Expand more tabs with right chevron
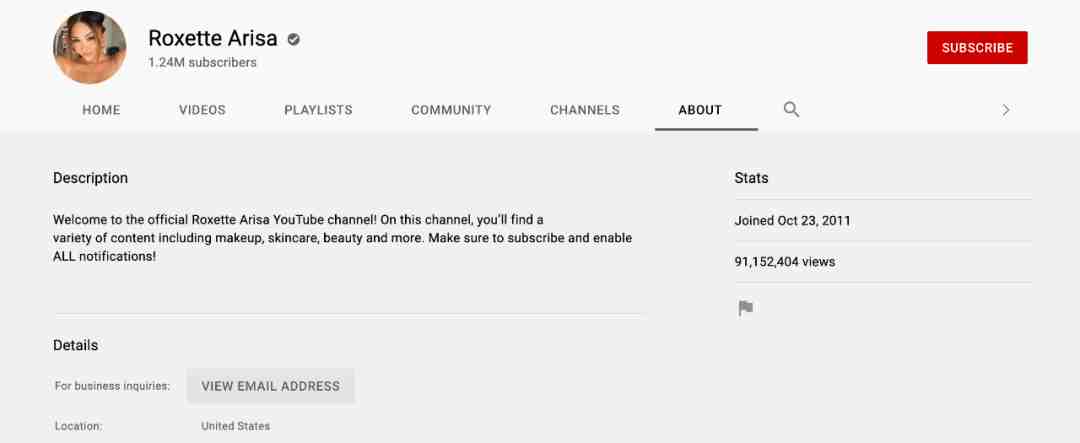 point(1006,110)
